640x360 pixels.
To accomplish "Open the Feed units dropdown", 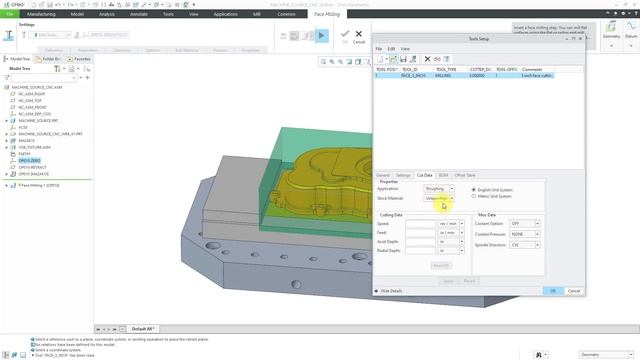I will pyautogui.click(x=462, y=233).
